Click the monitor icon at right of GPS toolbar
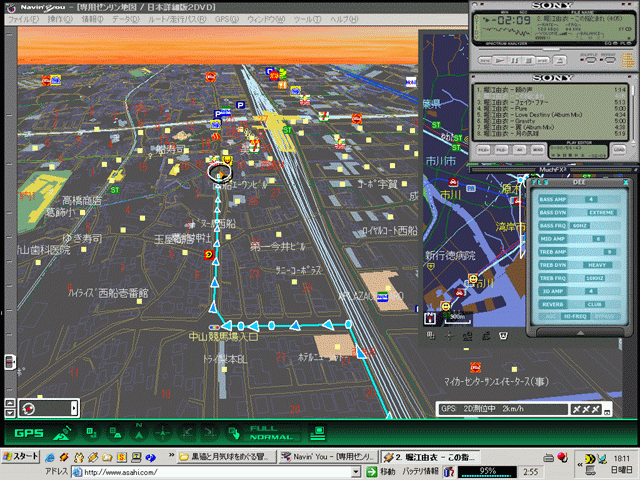 318,433
